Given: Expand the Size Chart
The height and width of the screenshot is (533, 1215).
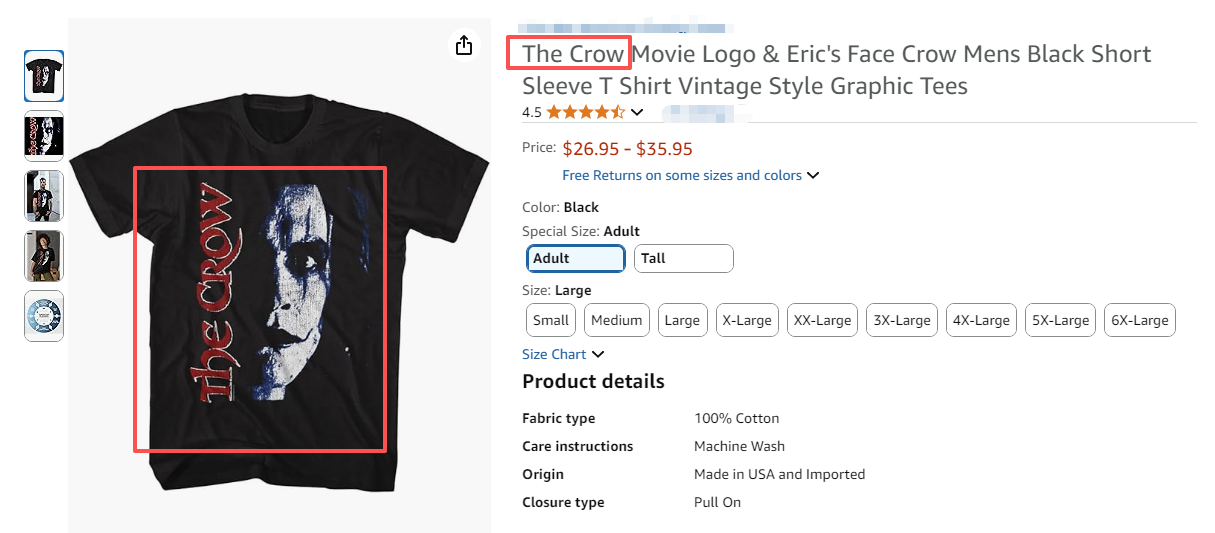Looking at the screenshot, I should point(563,354).
